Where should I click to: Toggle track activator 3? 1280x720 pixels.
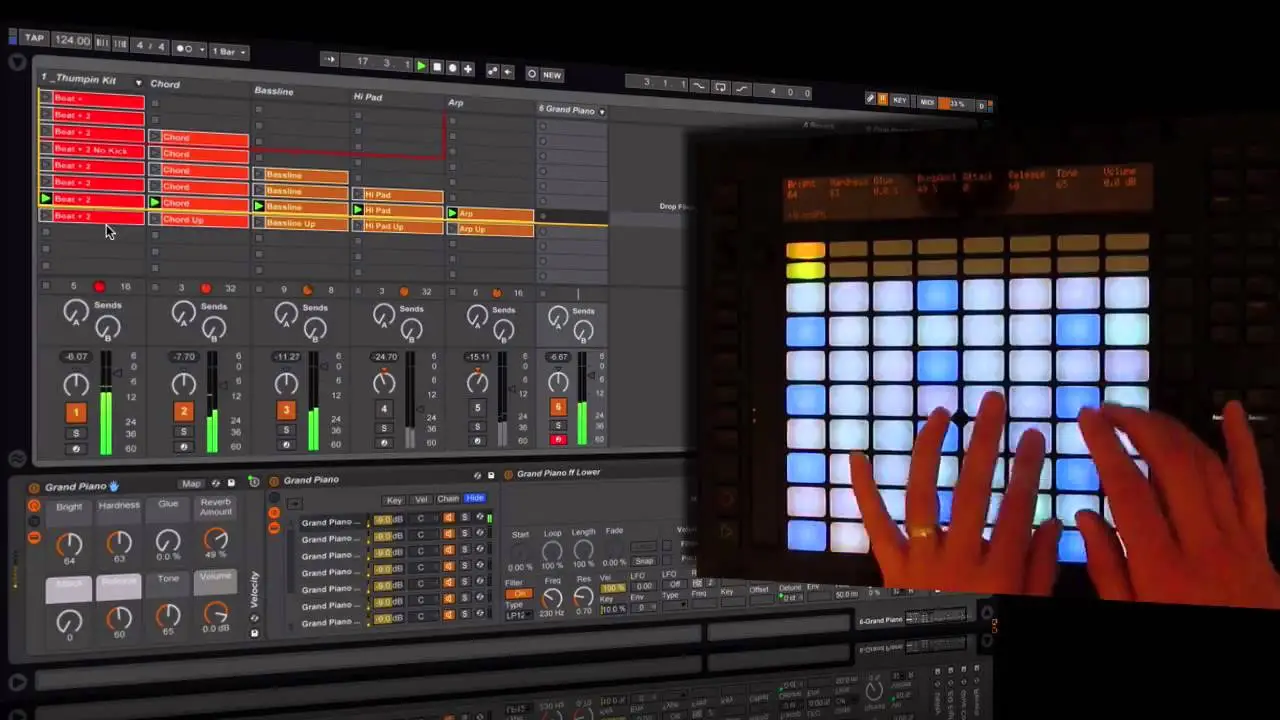pyautogui.click(x=286, y=410)
